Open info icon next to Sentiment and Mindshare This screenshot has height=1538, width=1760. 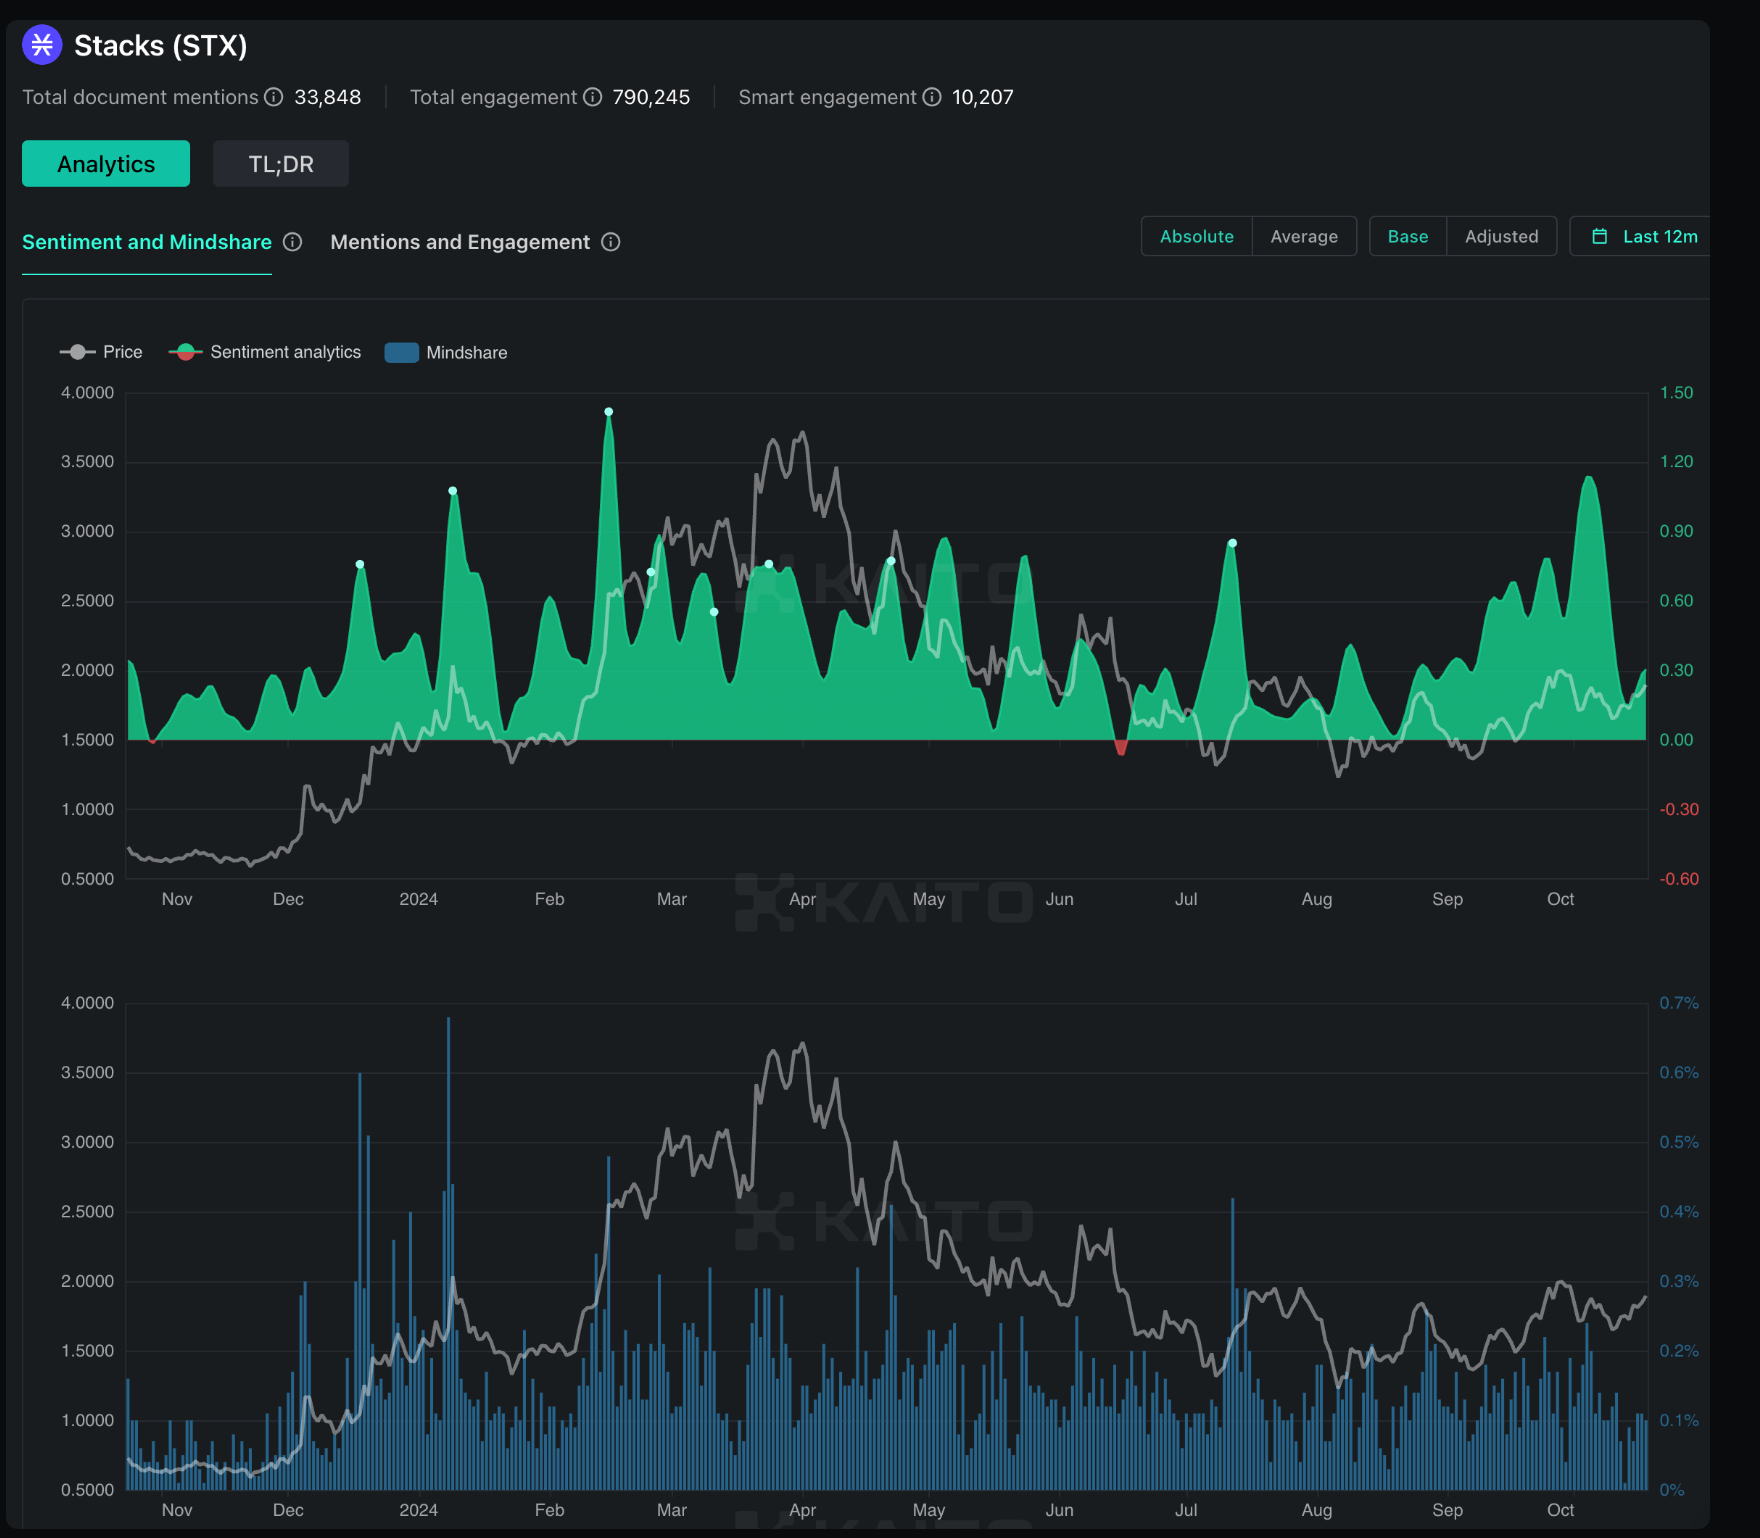[x=293, y=242]
